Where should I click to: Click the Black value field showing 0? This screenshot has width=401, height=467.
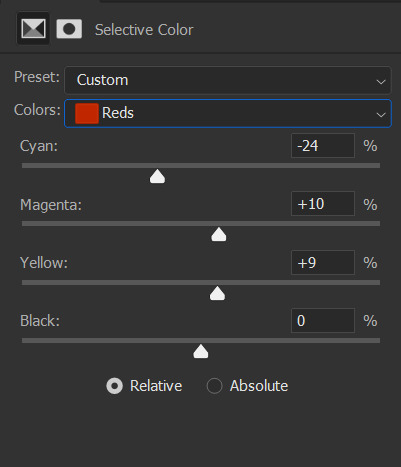pos(323,321)
